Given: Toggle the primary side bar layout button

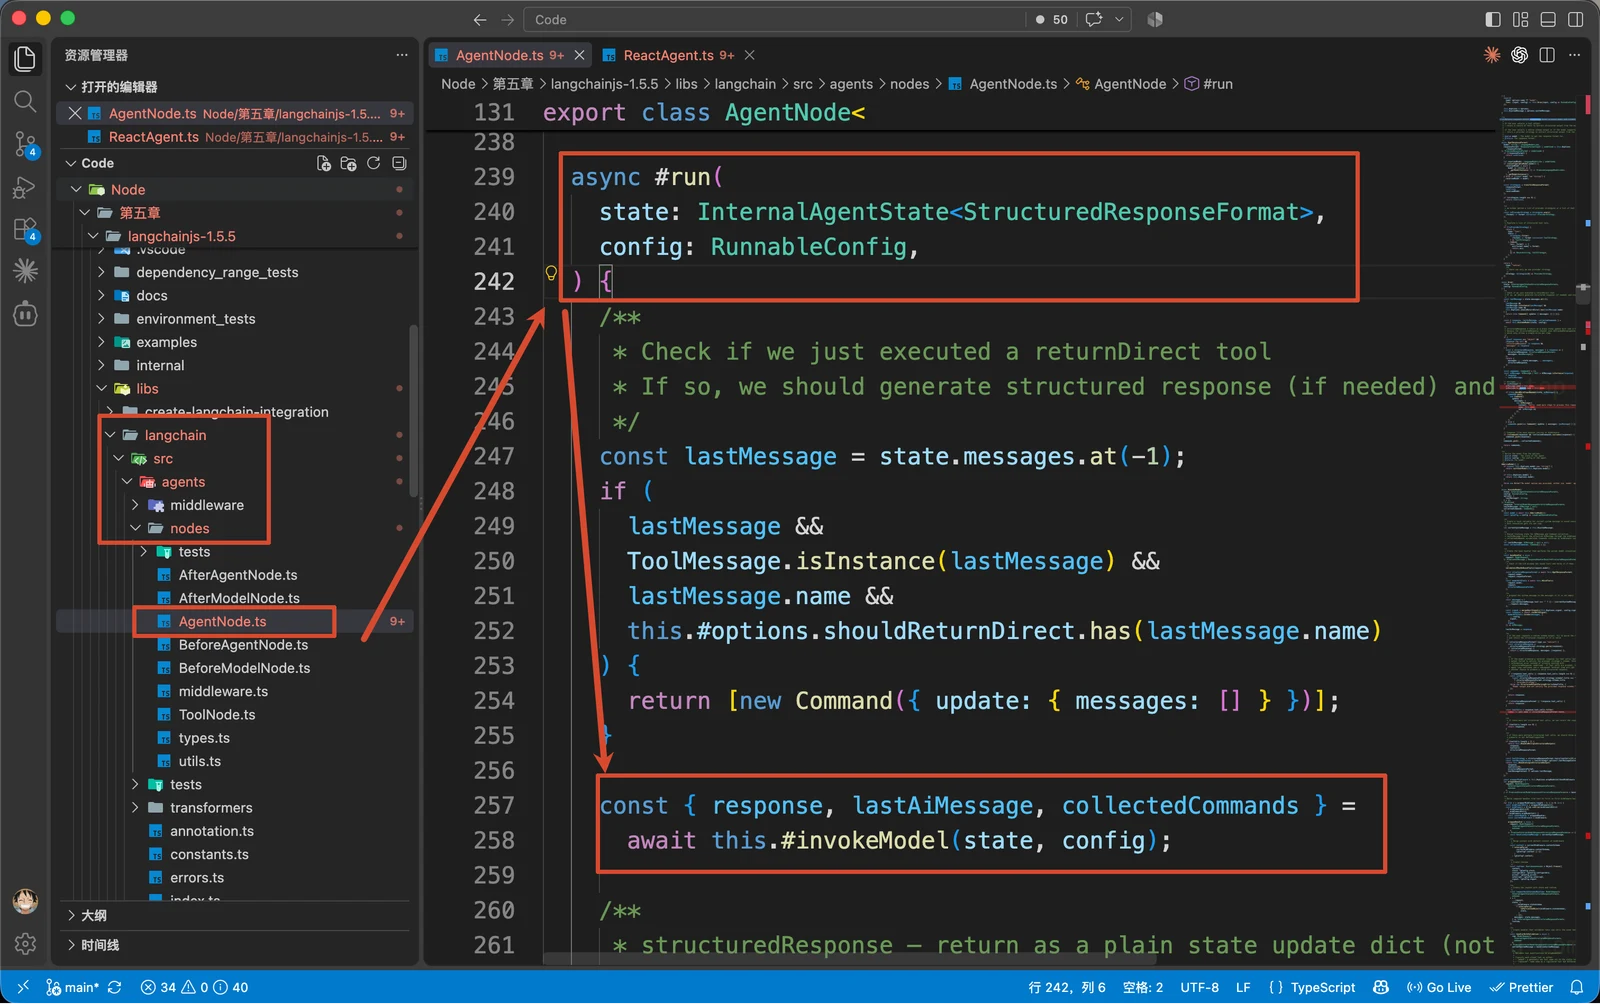Looking at the screenshot, I should pyautogui.click(x=1493, y=19).
